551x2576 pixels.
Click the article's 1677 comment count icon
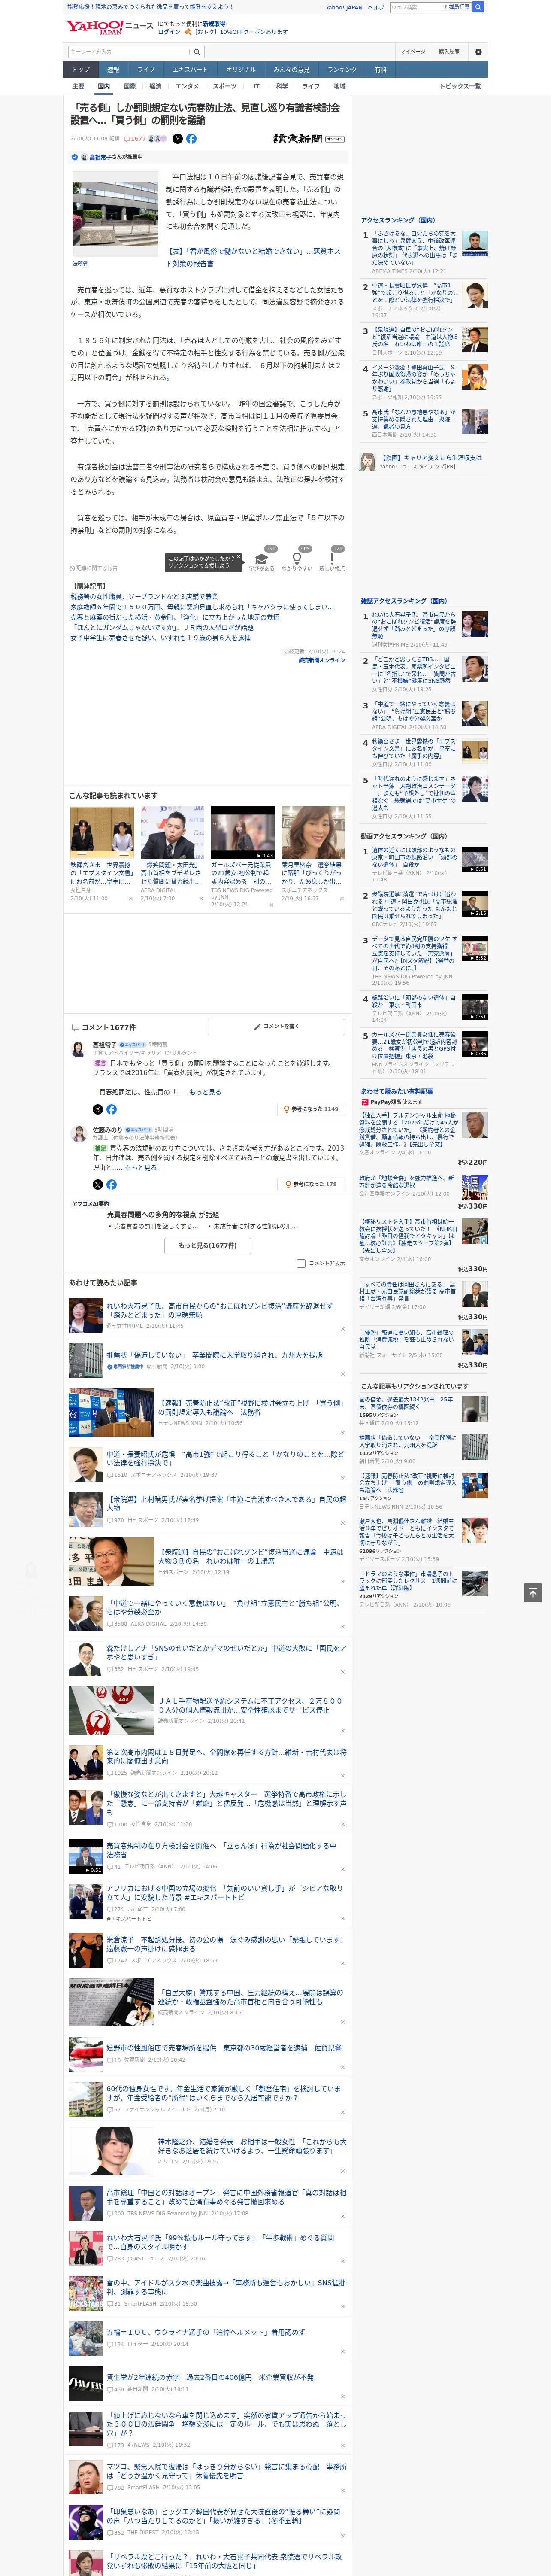(x=136, y=139)
